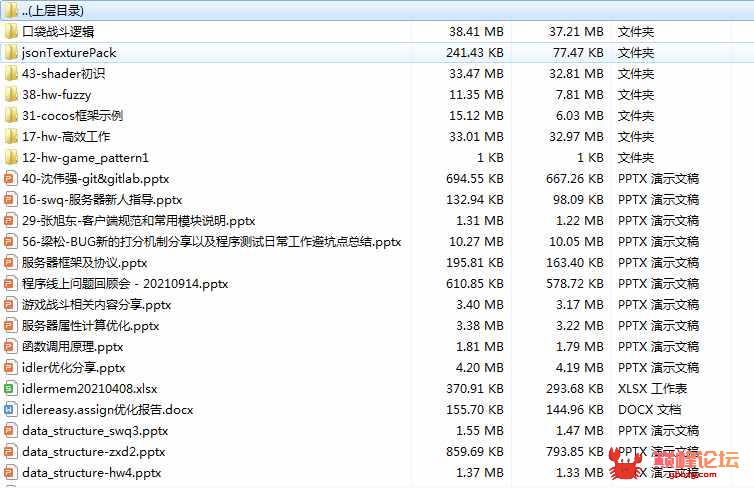This screenshot has height=488, width=754.
Task: Click the parent directory folder icon
Action: click(x=11, y=11)
